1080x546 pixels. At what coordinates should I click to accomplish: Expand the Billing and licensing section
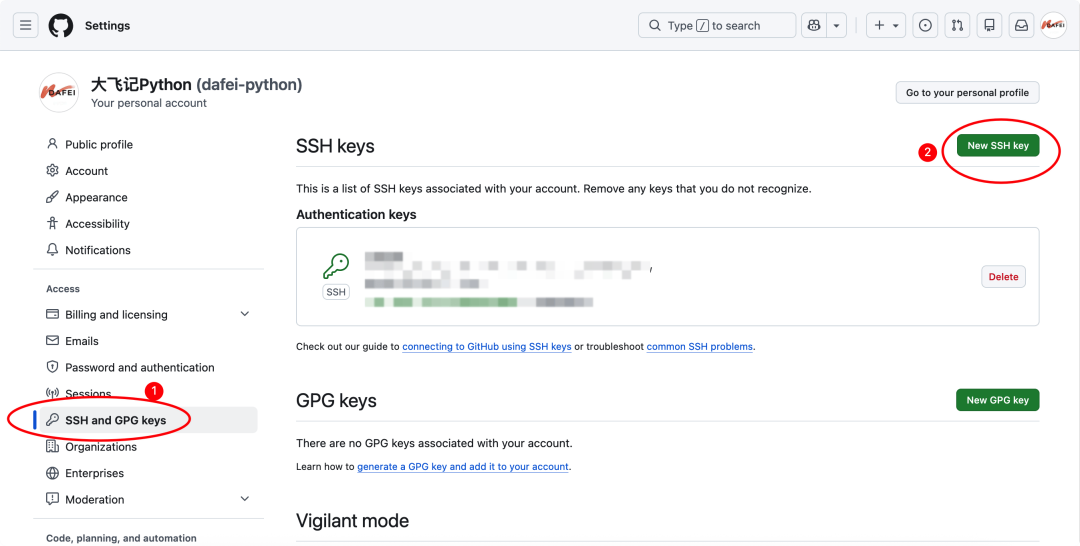(x=245, y=315)
